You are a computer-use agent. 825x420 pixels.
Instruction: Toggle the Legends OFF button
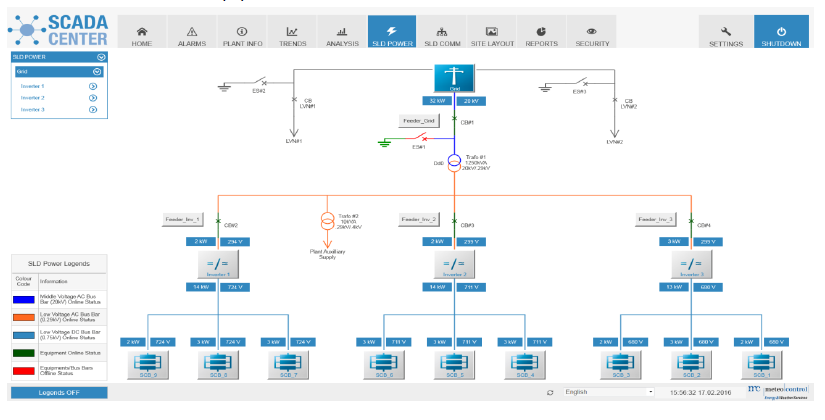pos(58,392)
